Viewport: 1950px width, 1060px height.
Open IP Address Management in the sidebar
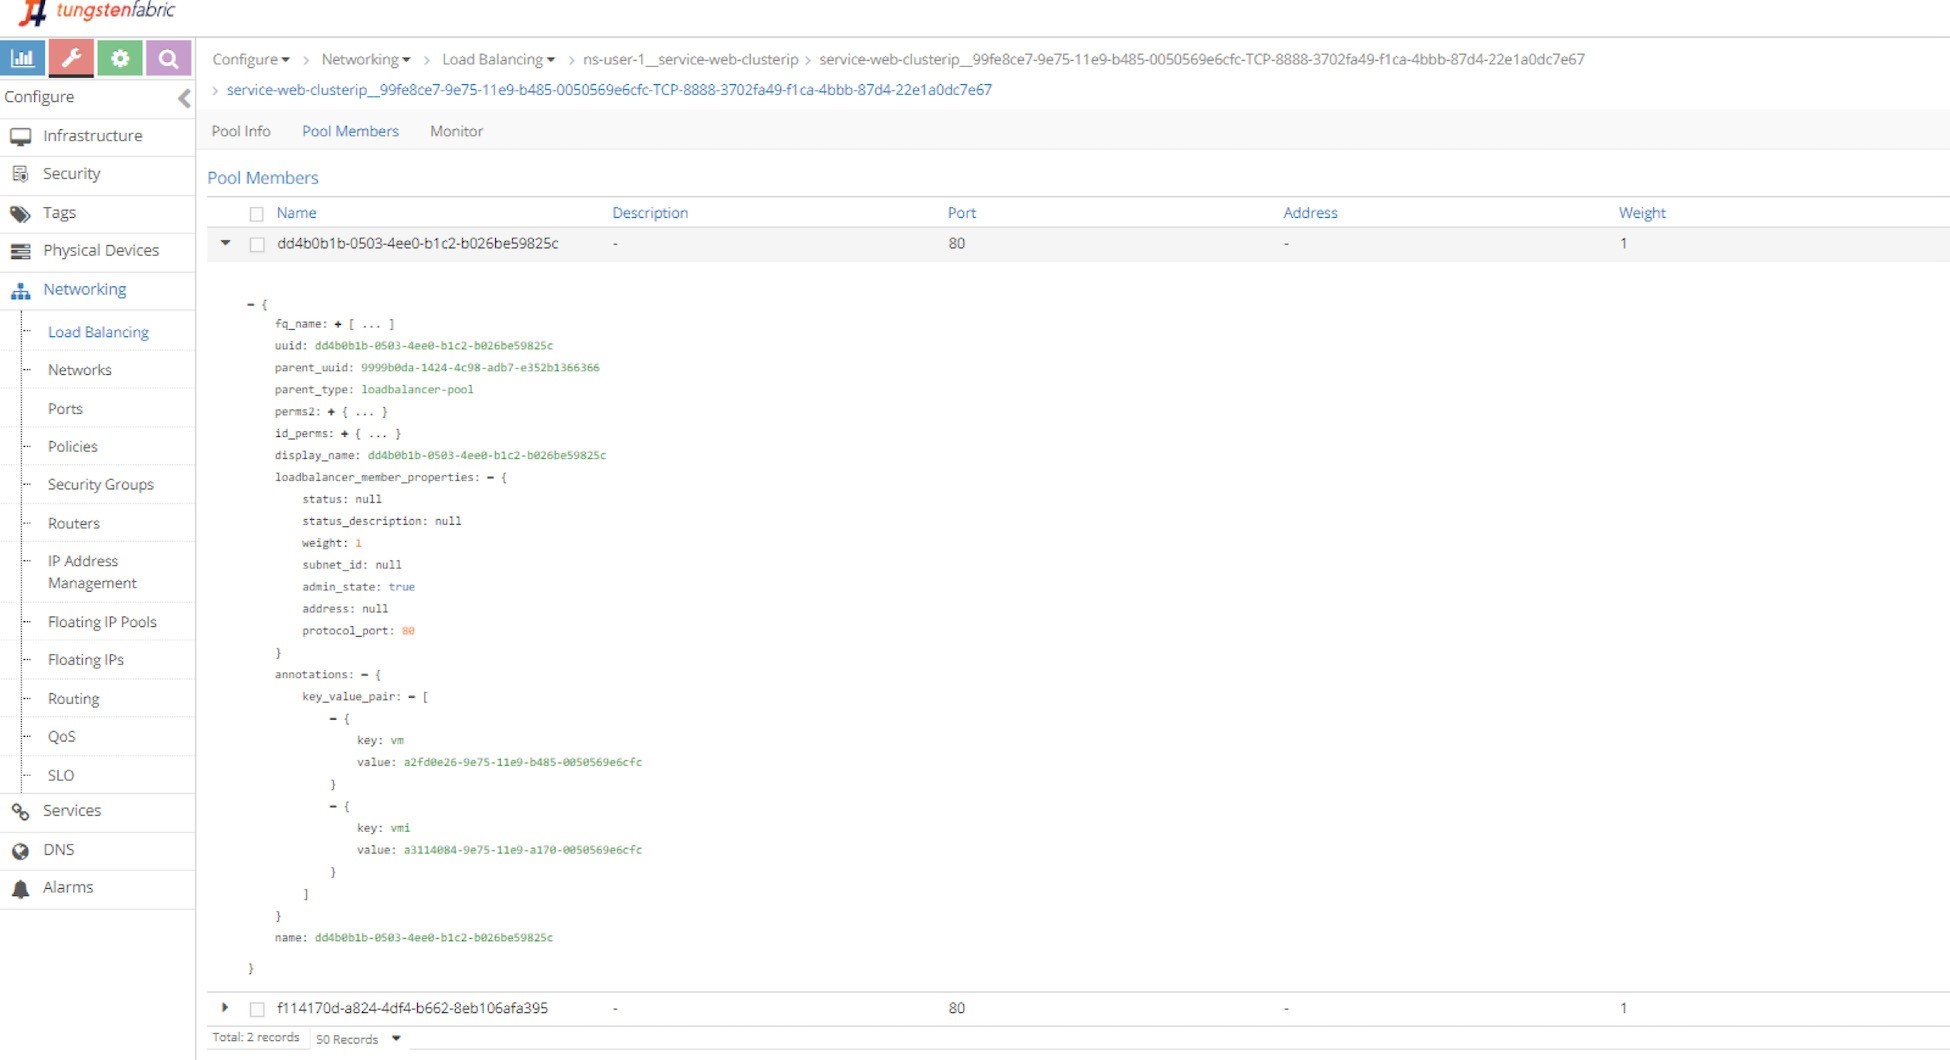pyautogui.click(x=92, y=572)
